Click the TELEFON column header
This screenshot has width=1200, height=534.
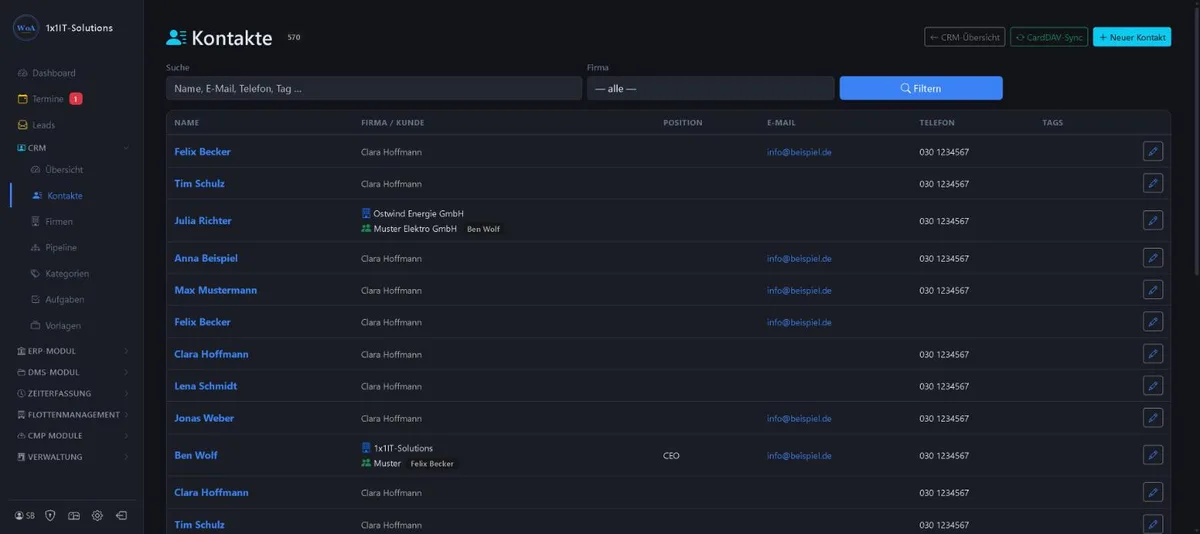coord(937,123)
